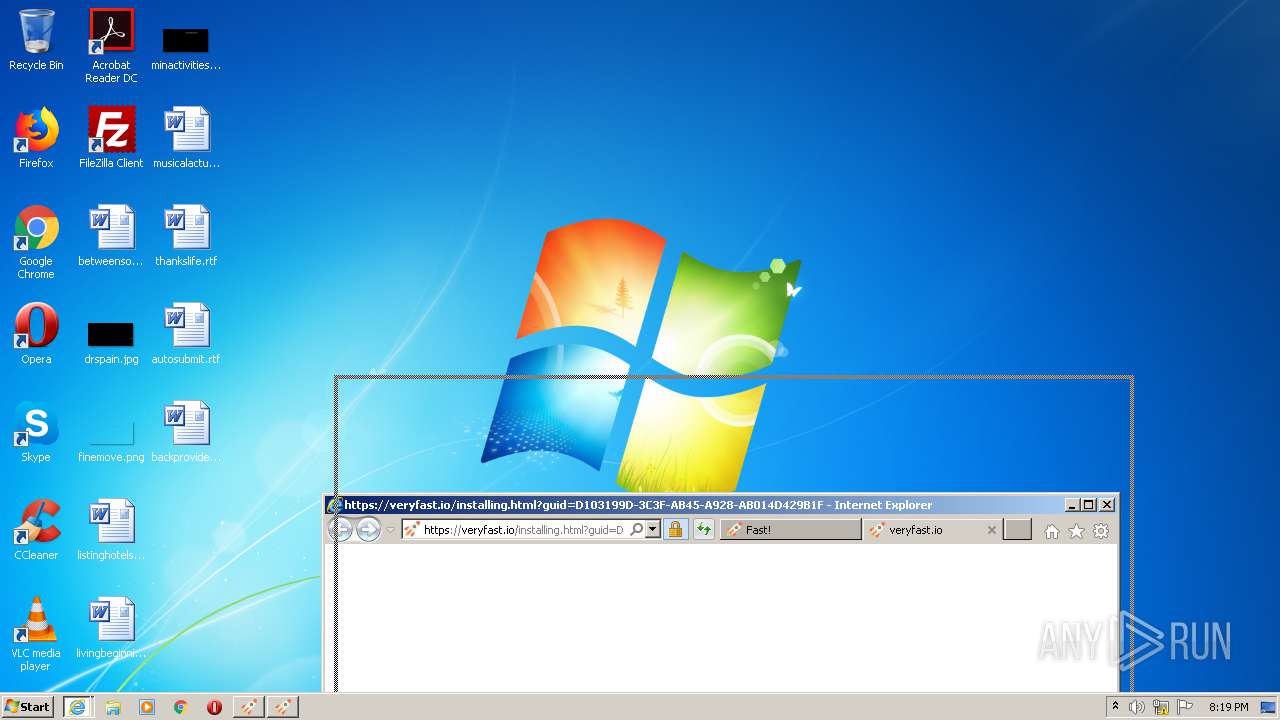Select the musicalactu Word document

click(186, 138)
